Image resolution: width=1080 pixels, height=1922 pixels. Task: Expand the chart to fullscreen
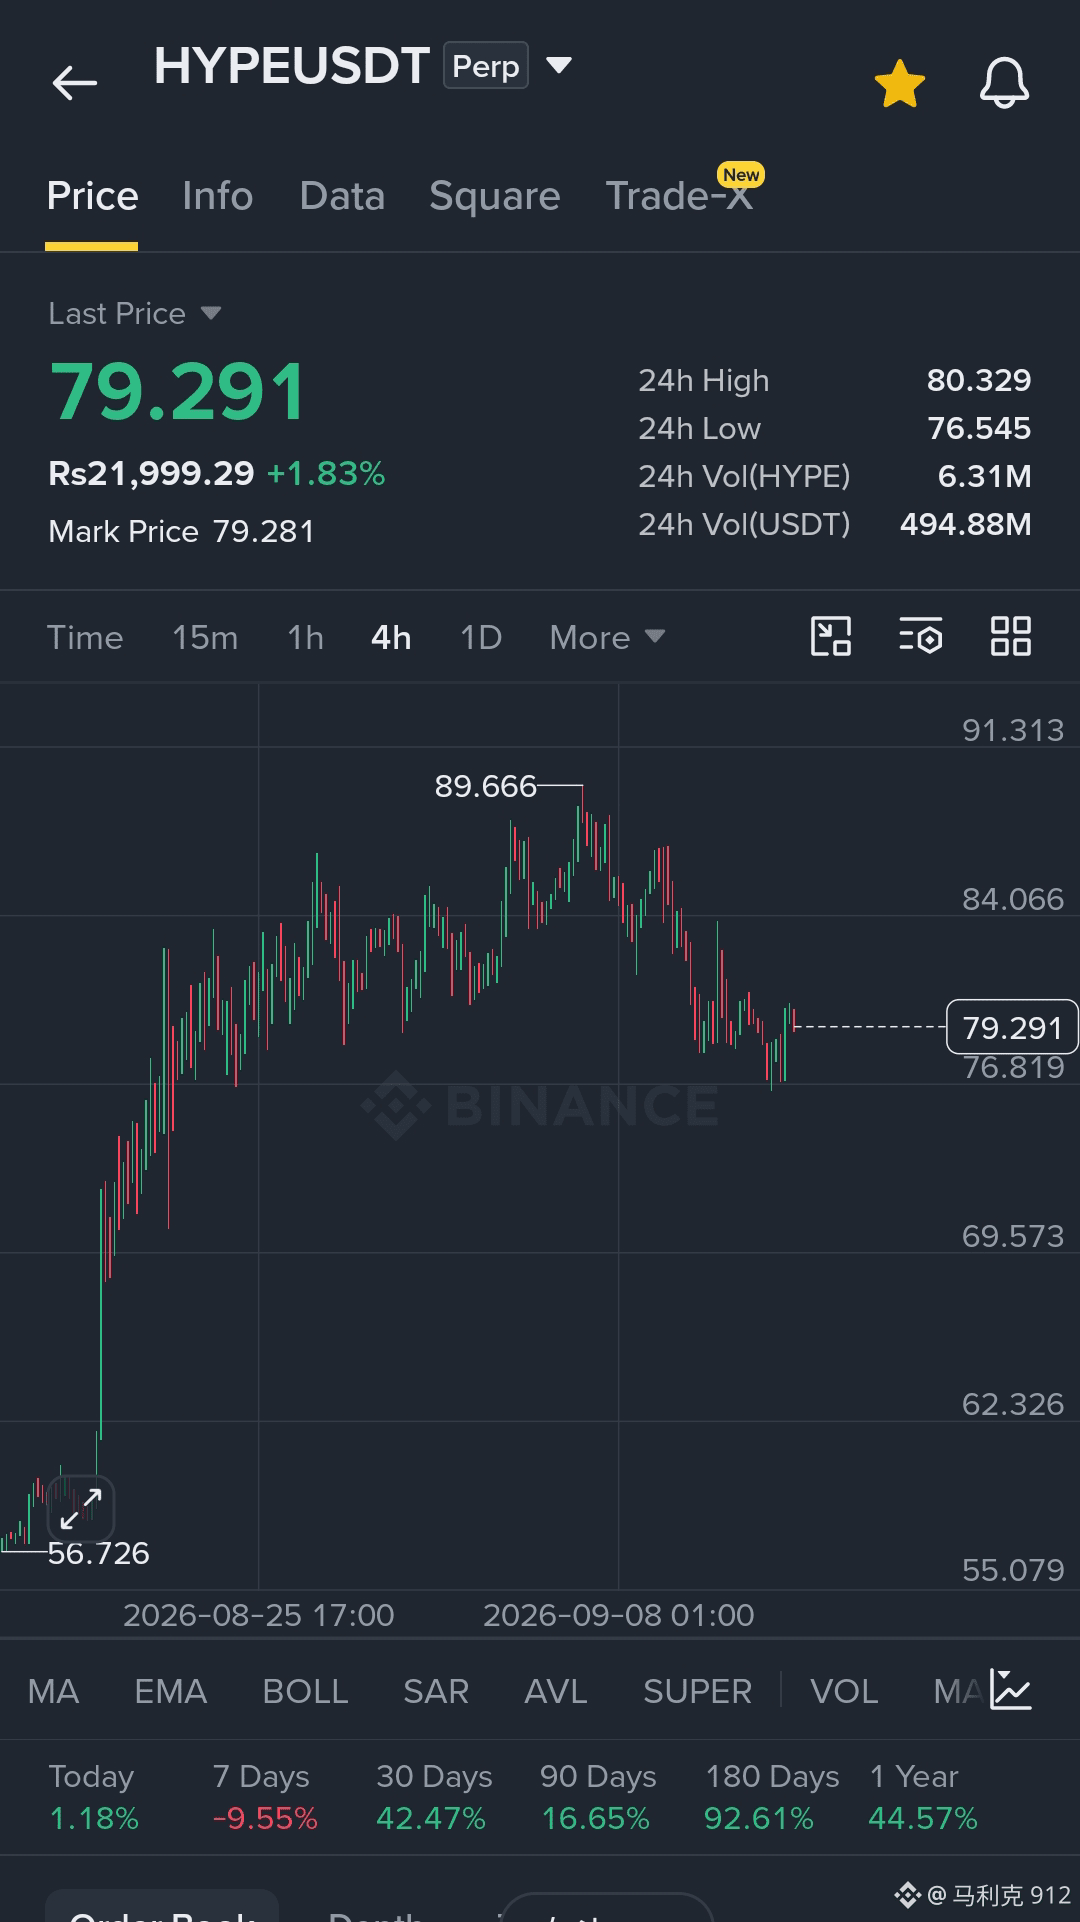tap(81, 1509)
